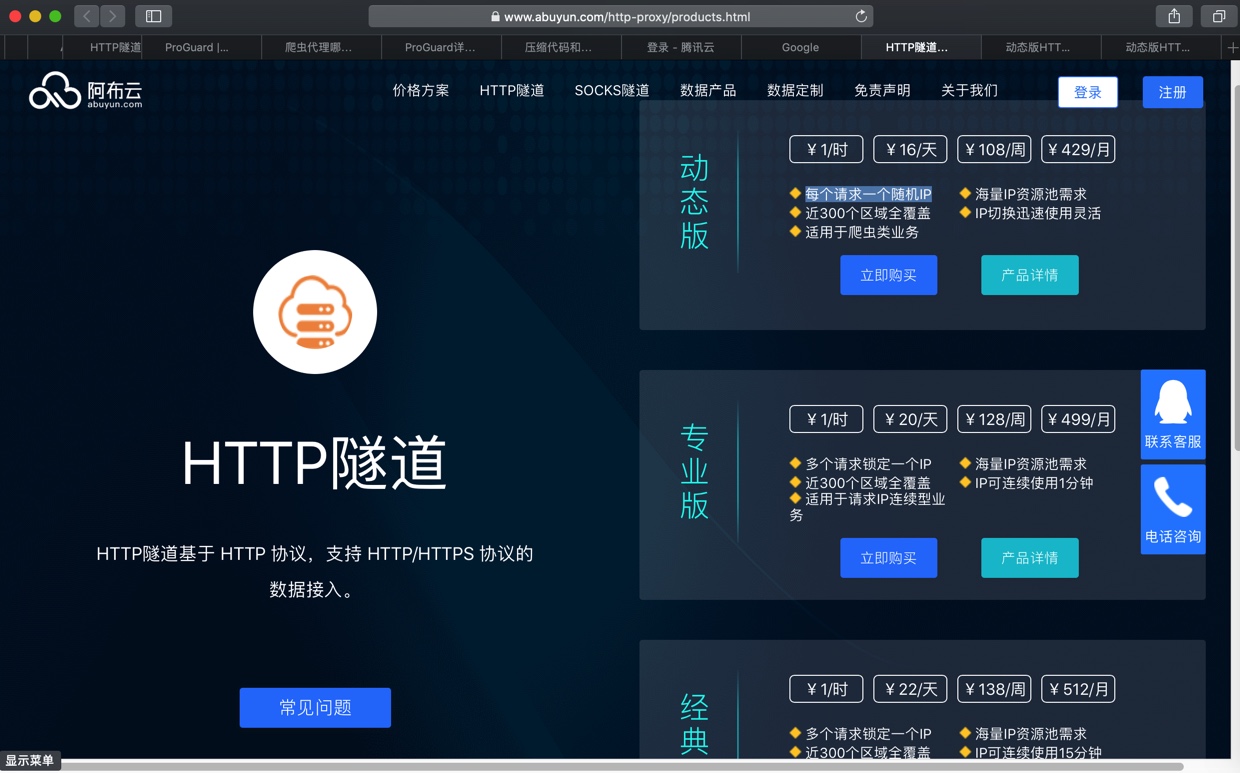Click text IP可连续使用1分钟
The image size is (1240, 773).
pos(1034,483)
